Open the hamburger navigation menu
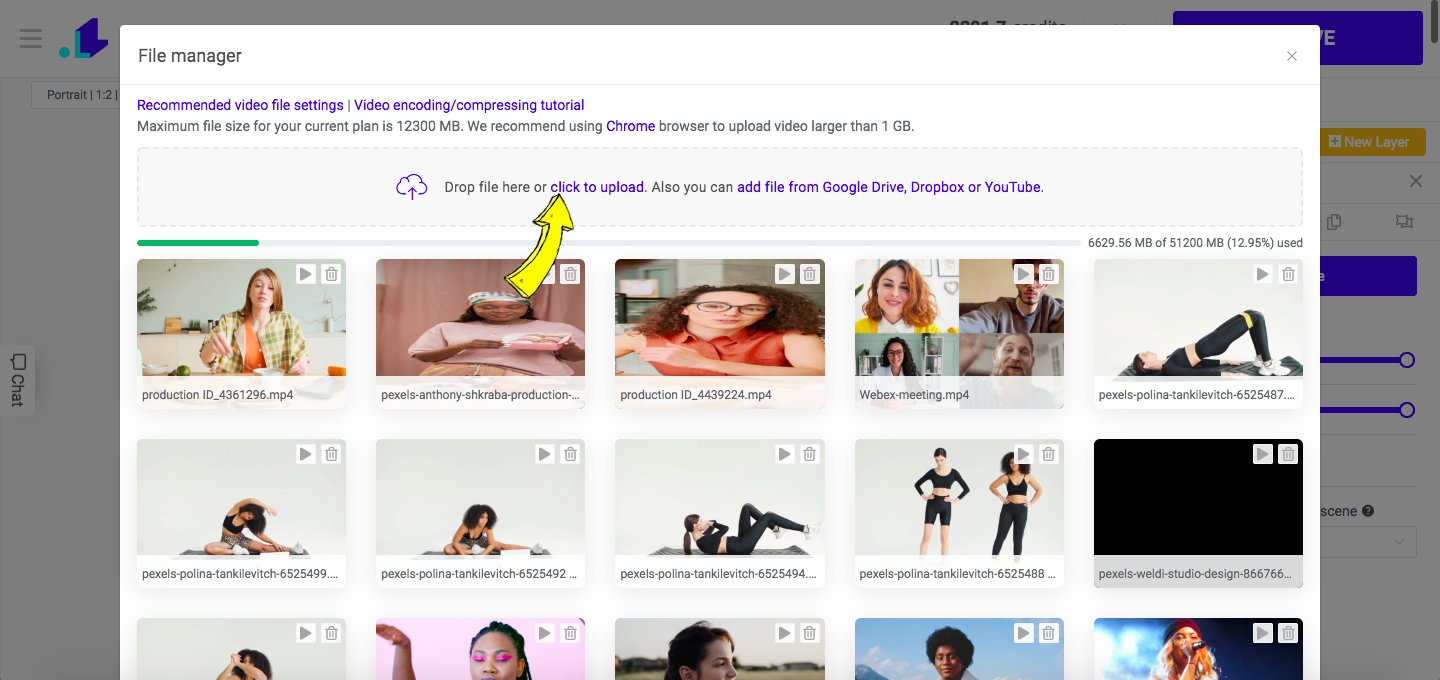1440x680 pixels. (31, 38)
